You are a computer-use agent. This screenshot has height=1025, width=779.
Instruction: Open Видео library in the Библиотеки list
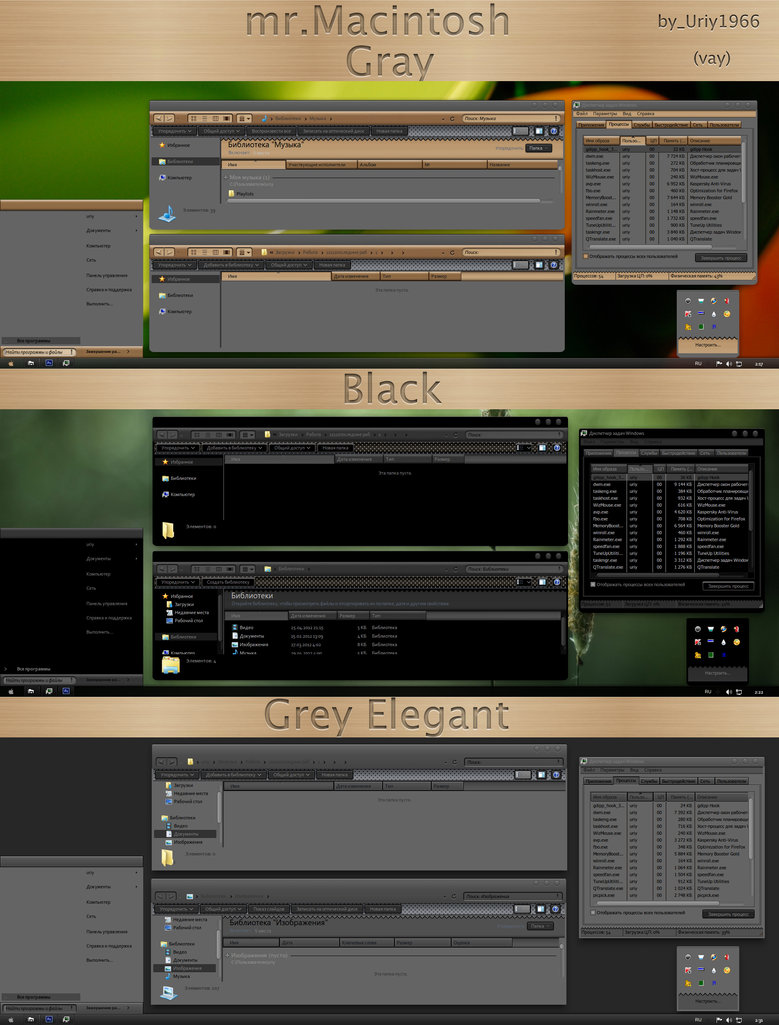coord(245,627)
